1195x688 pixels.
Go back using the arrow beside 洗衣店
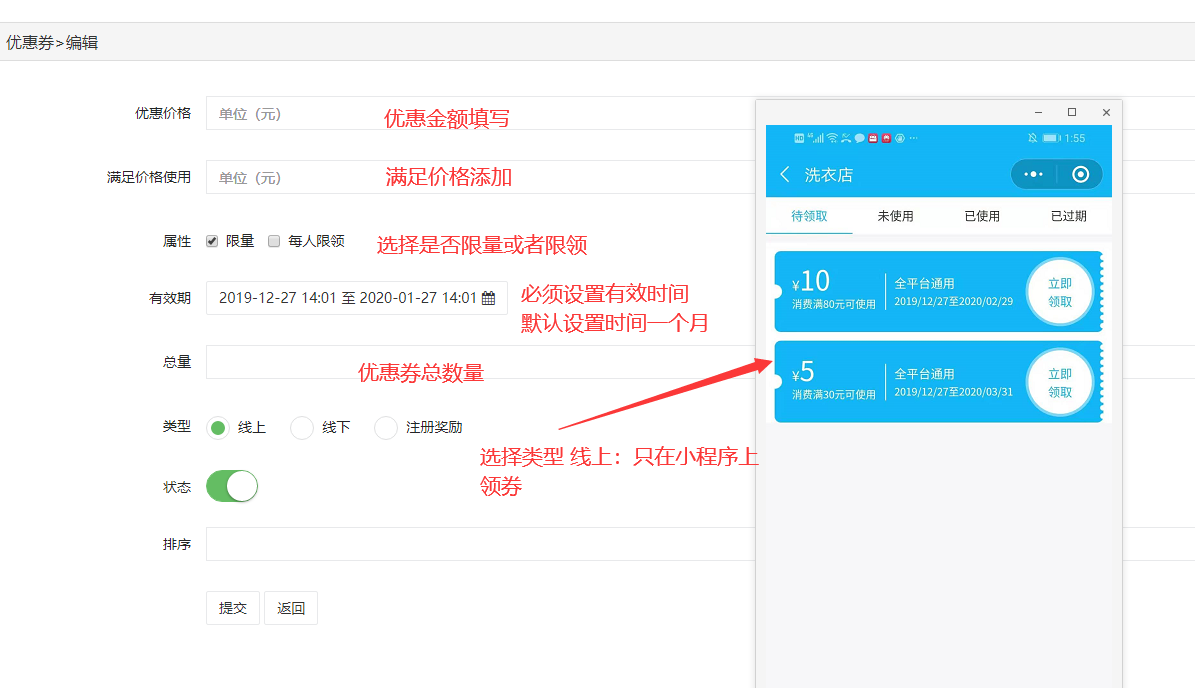click(x=785, y=174)
